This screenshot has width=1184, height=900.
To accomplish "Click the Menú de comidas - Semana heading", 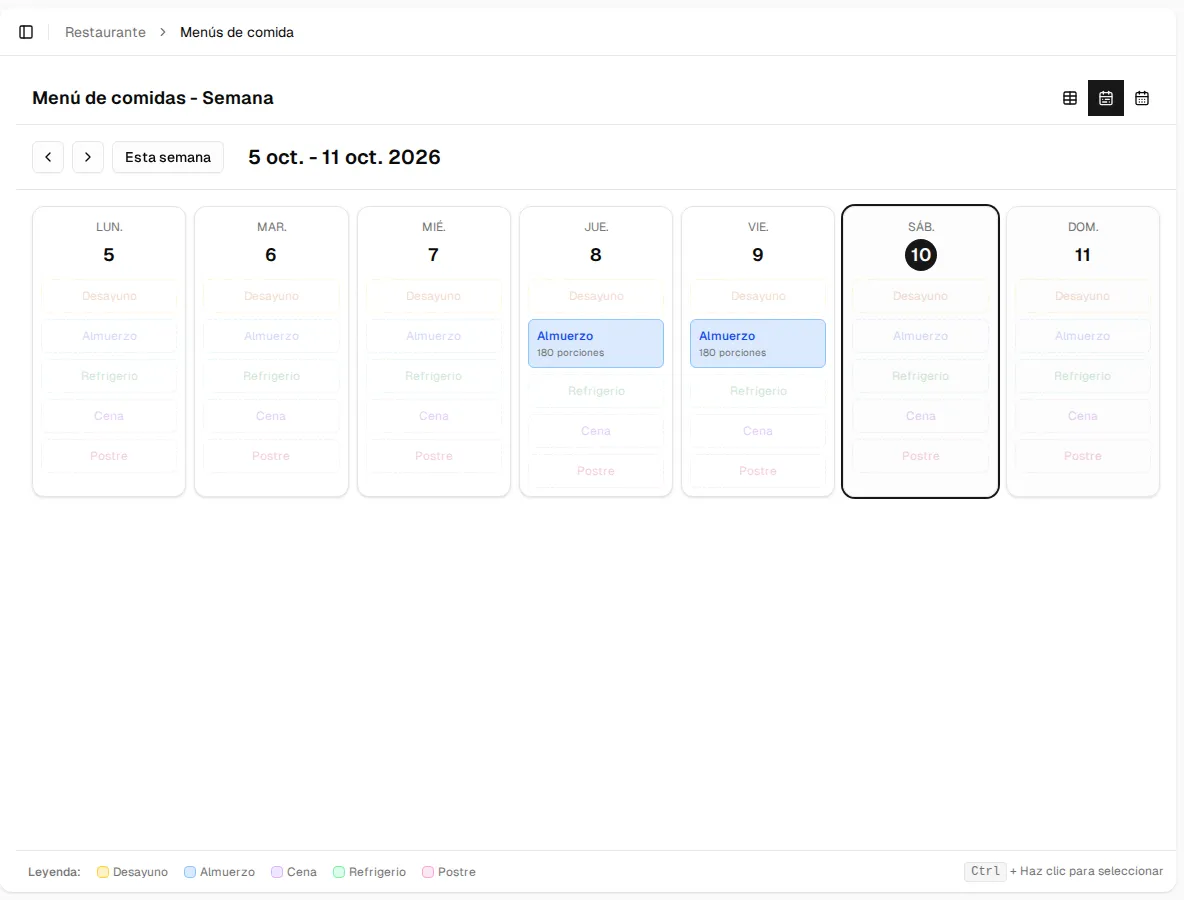I will click(153, 98).
